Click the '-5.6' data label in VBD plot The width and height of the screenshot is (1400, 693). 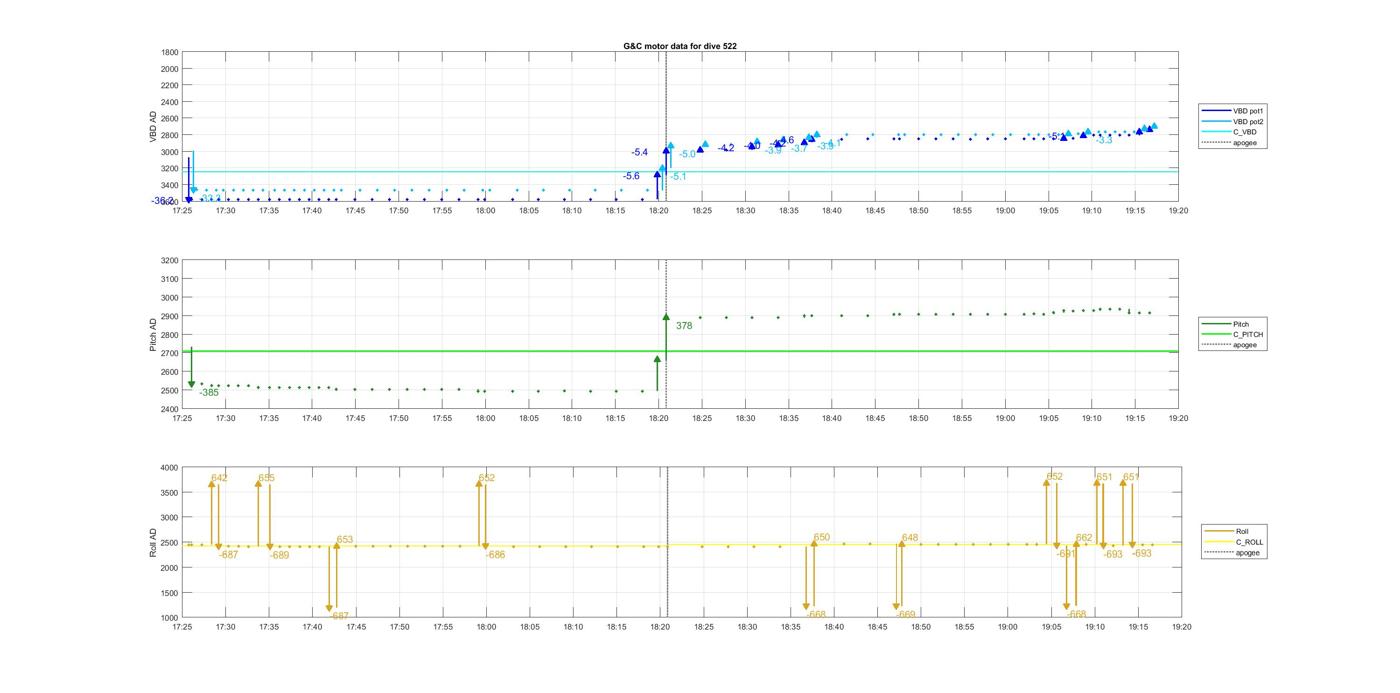pos(632,176)
